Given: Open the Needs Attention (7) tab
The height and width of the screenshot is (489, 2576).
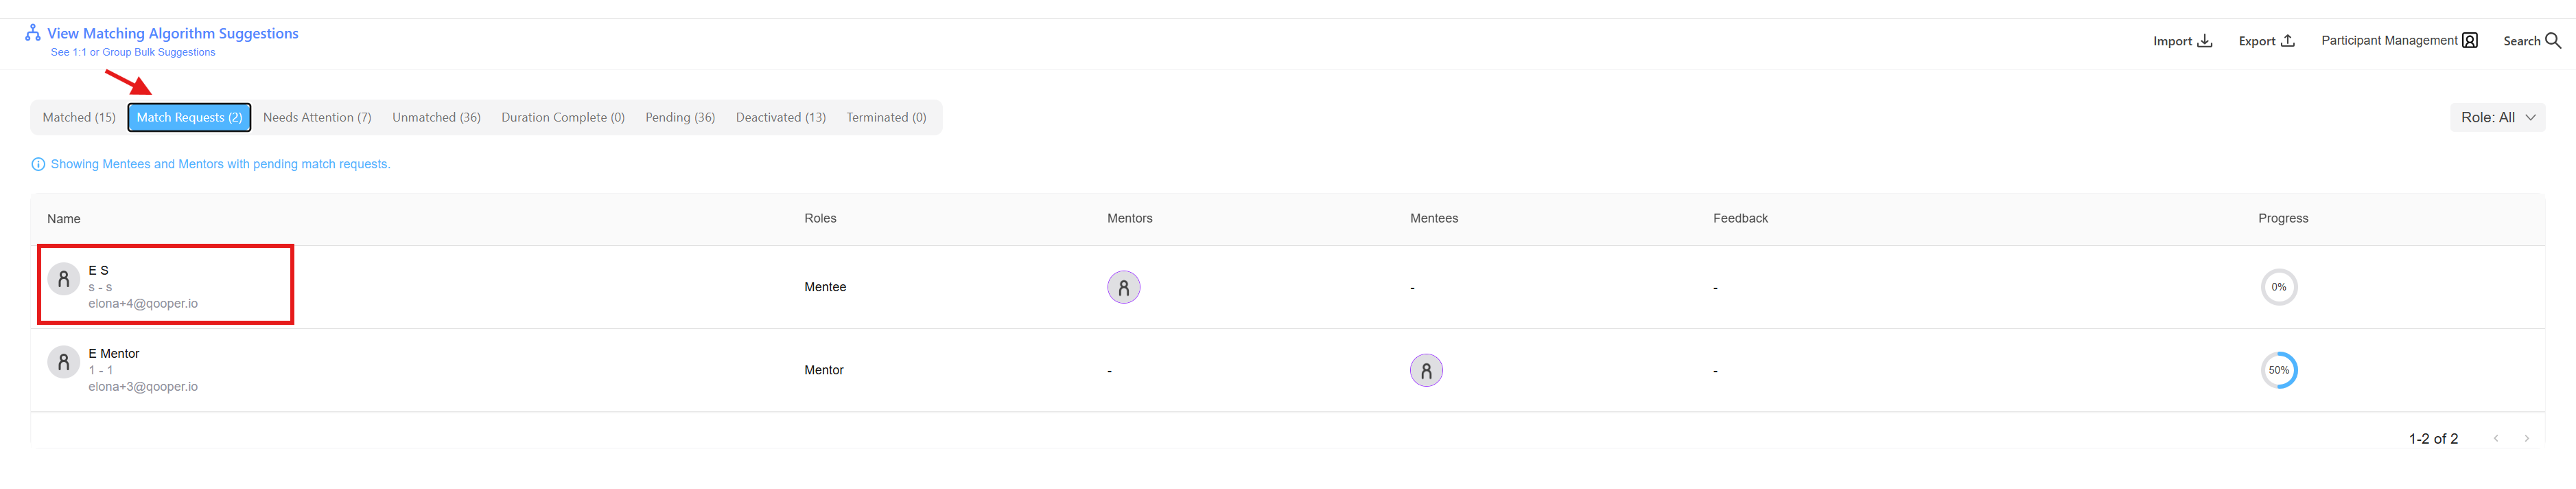Looking at the screenshot, I should coord(317,118).
